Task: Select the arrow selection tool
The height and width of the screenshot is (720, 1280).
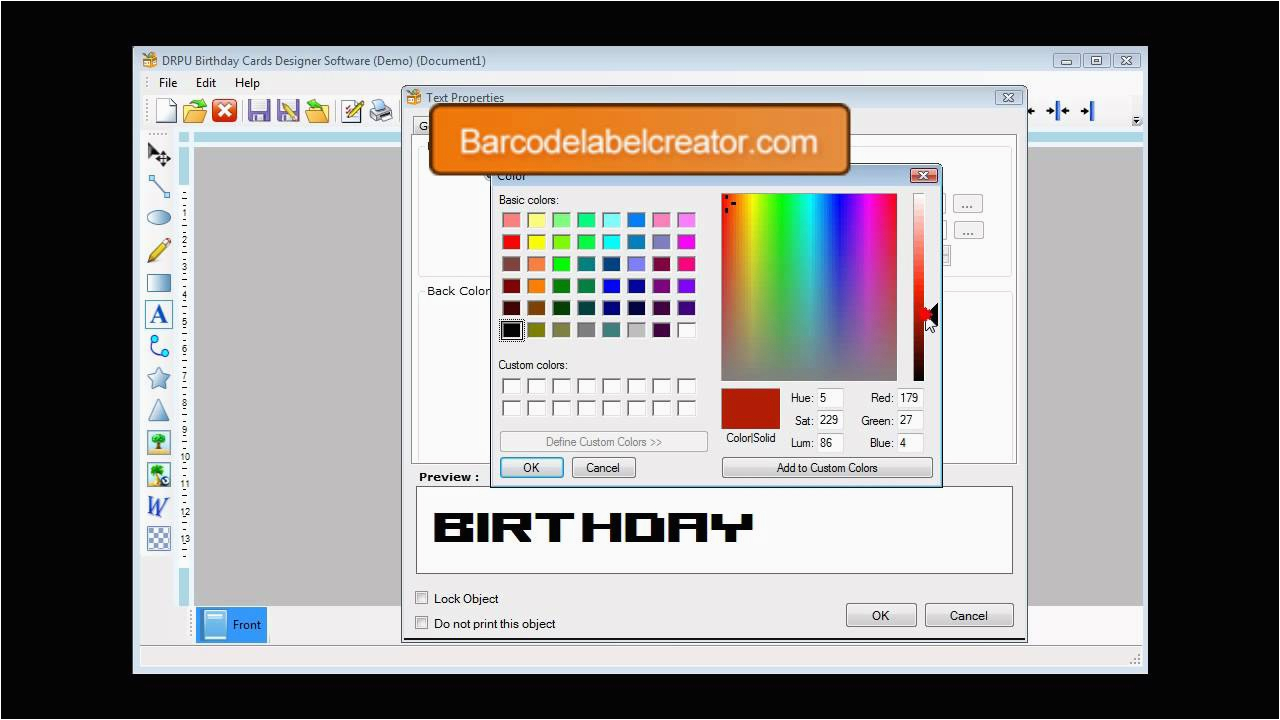Action: pyautogui.click(x=158, y=153)
